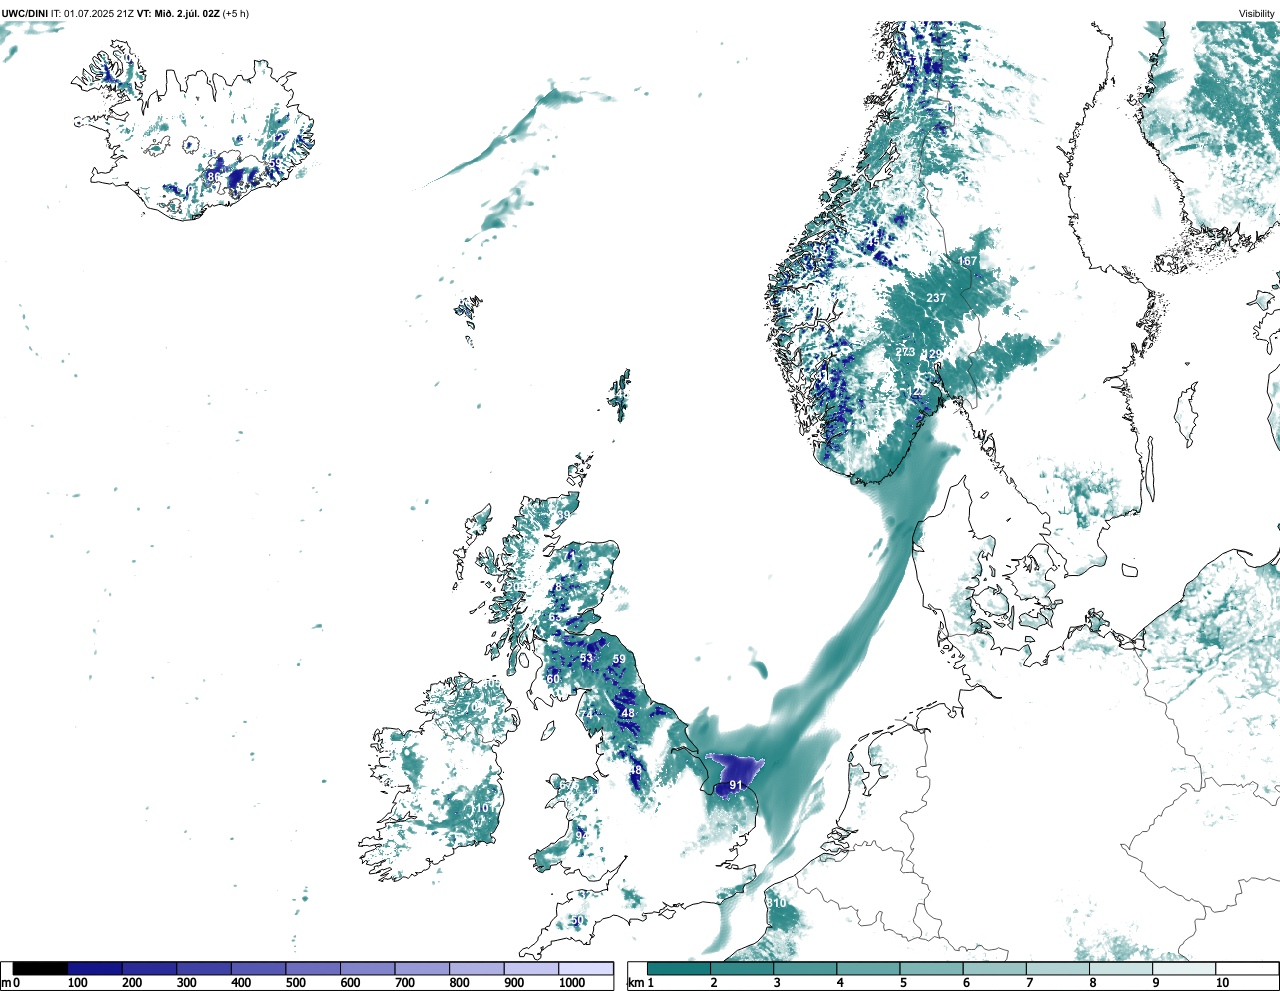The image size is (1280, 991).
Task: Click the 310 value near Belgian coast
Action: coord(777,903)
